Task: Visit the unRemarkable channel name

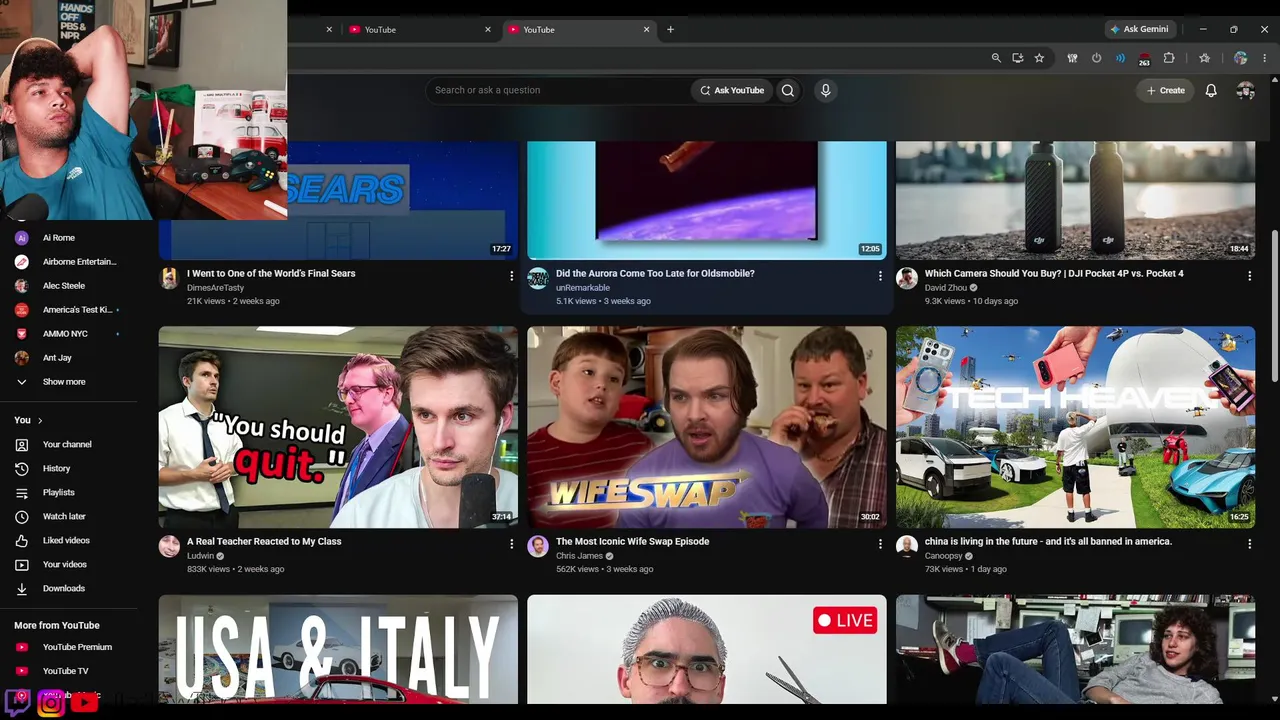Action: click(583, 288)
